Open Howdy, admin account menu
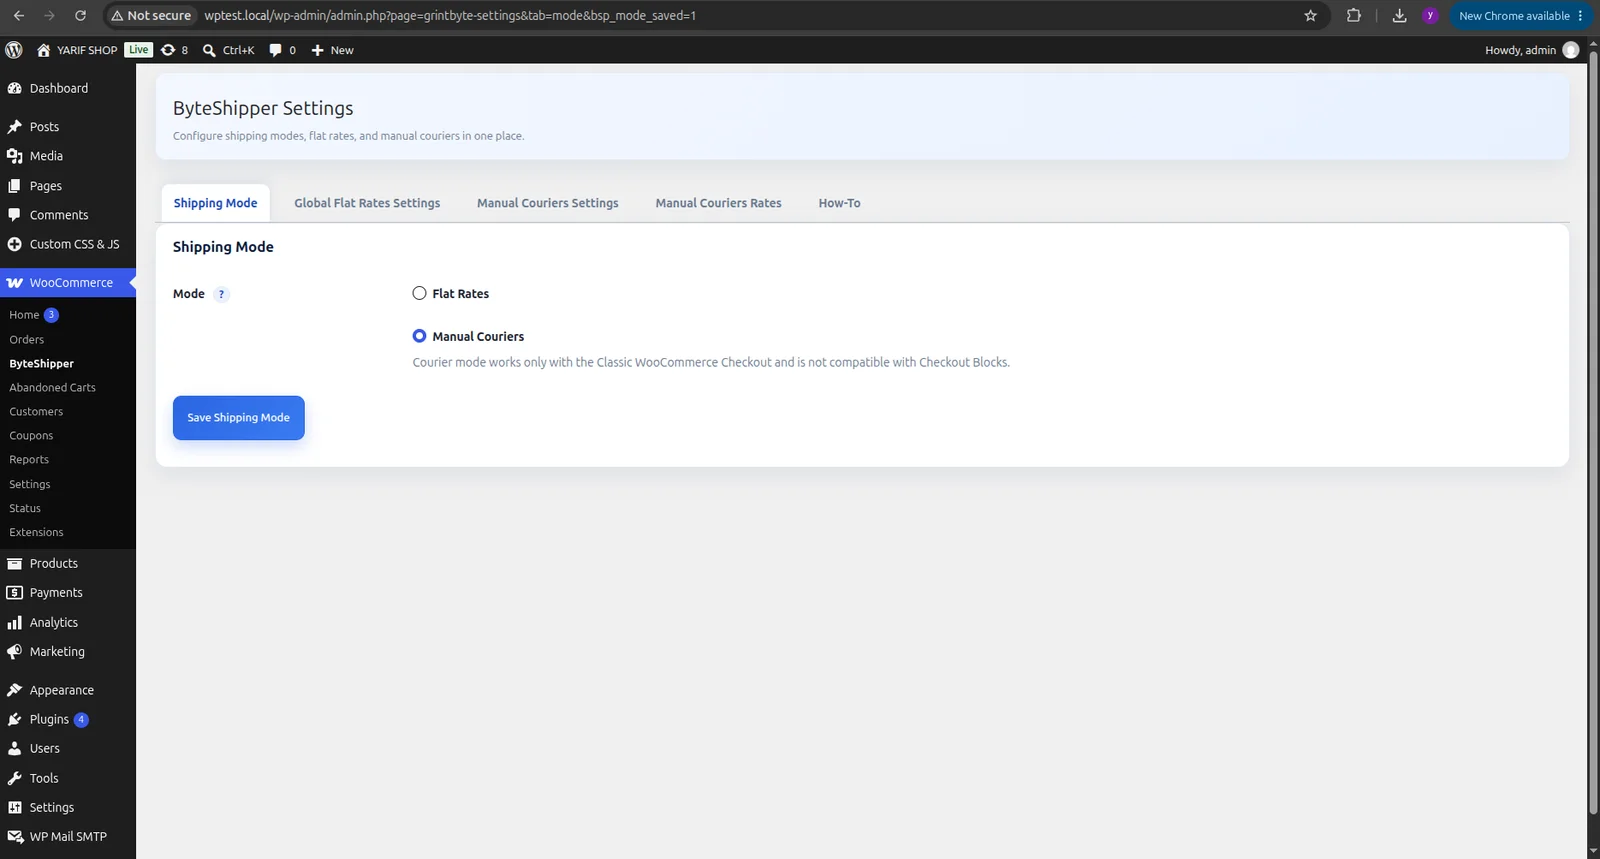Image resolution: width=1600 pixels, height=859 pixels. pos(1531,50)
